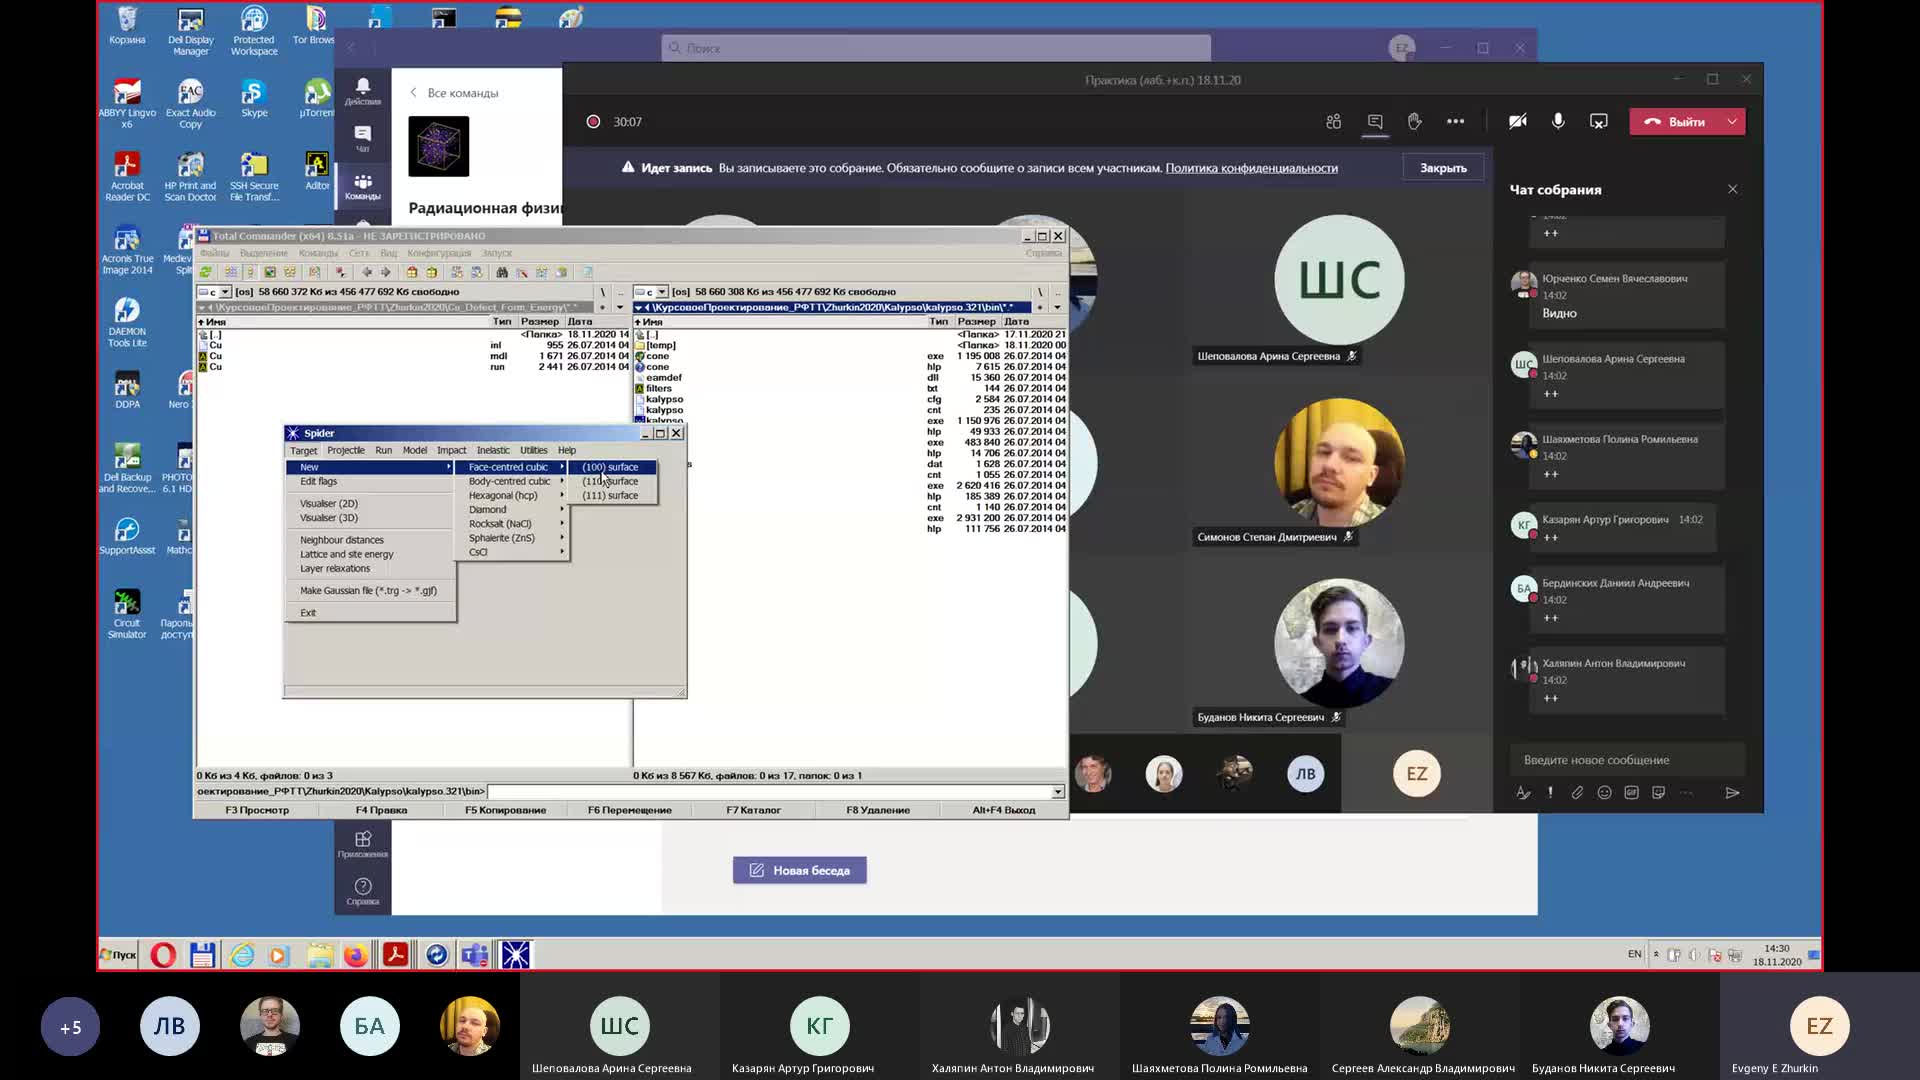Click Make Gaussian file menu entry
This screenshot has height=1080, width=1920.
point(370,590)
